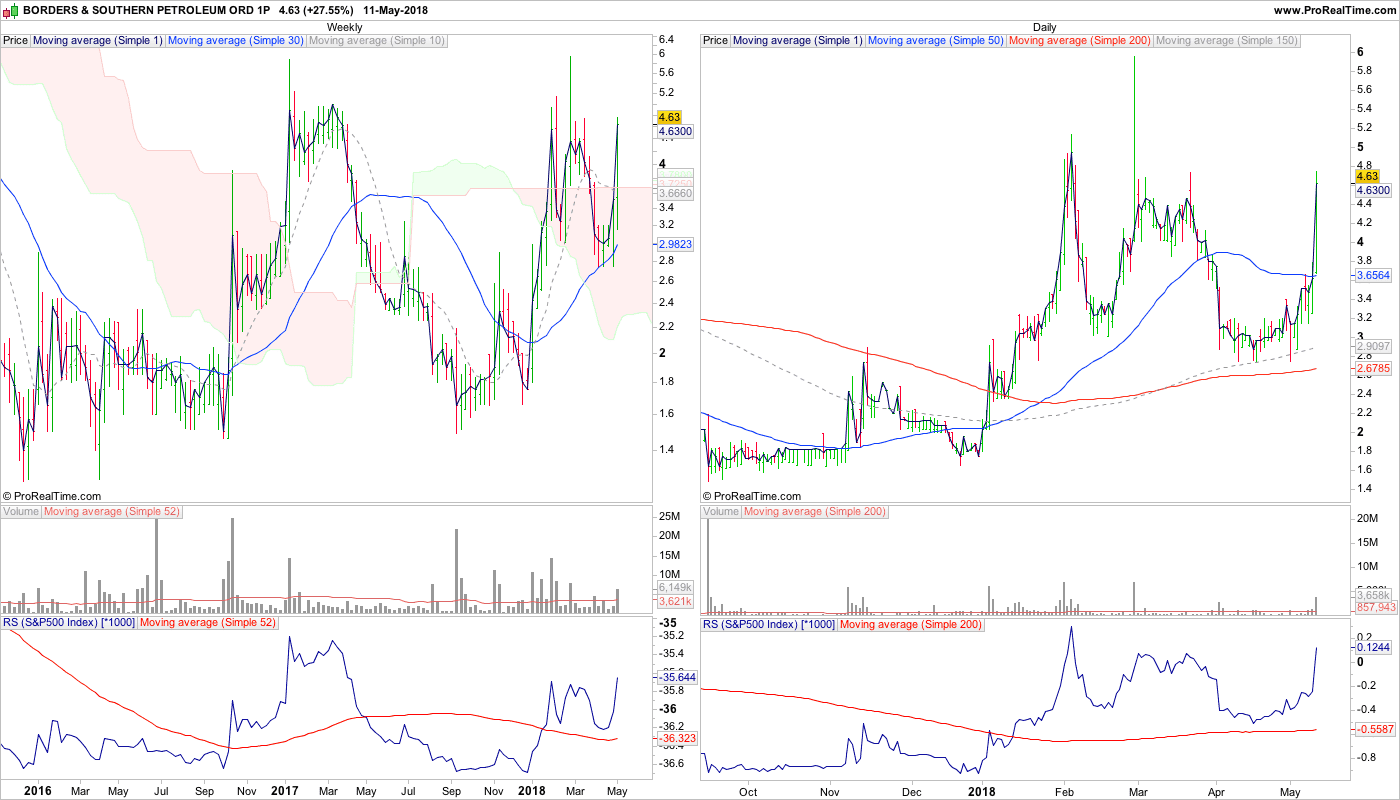Click Moving average (Simple 50) label
Image resolution: width=1400 pixels, height=800 pixels.
pyautogui.click(x=935, y=41)
